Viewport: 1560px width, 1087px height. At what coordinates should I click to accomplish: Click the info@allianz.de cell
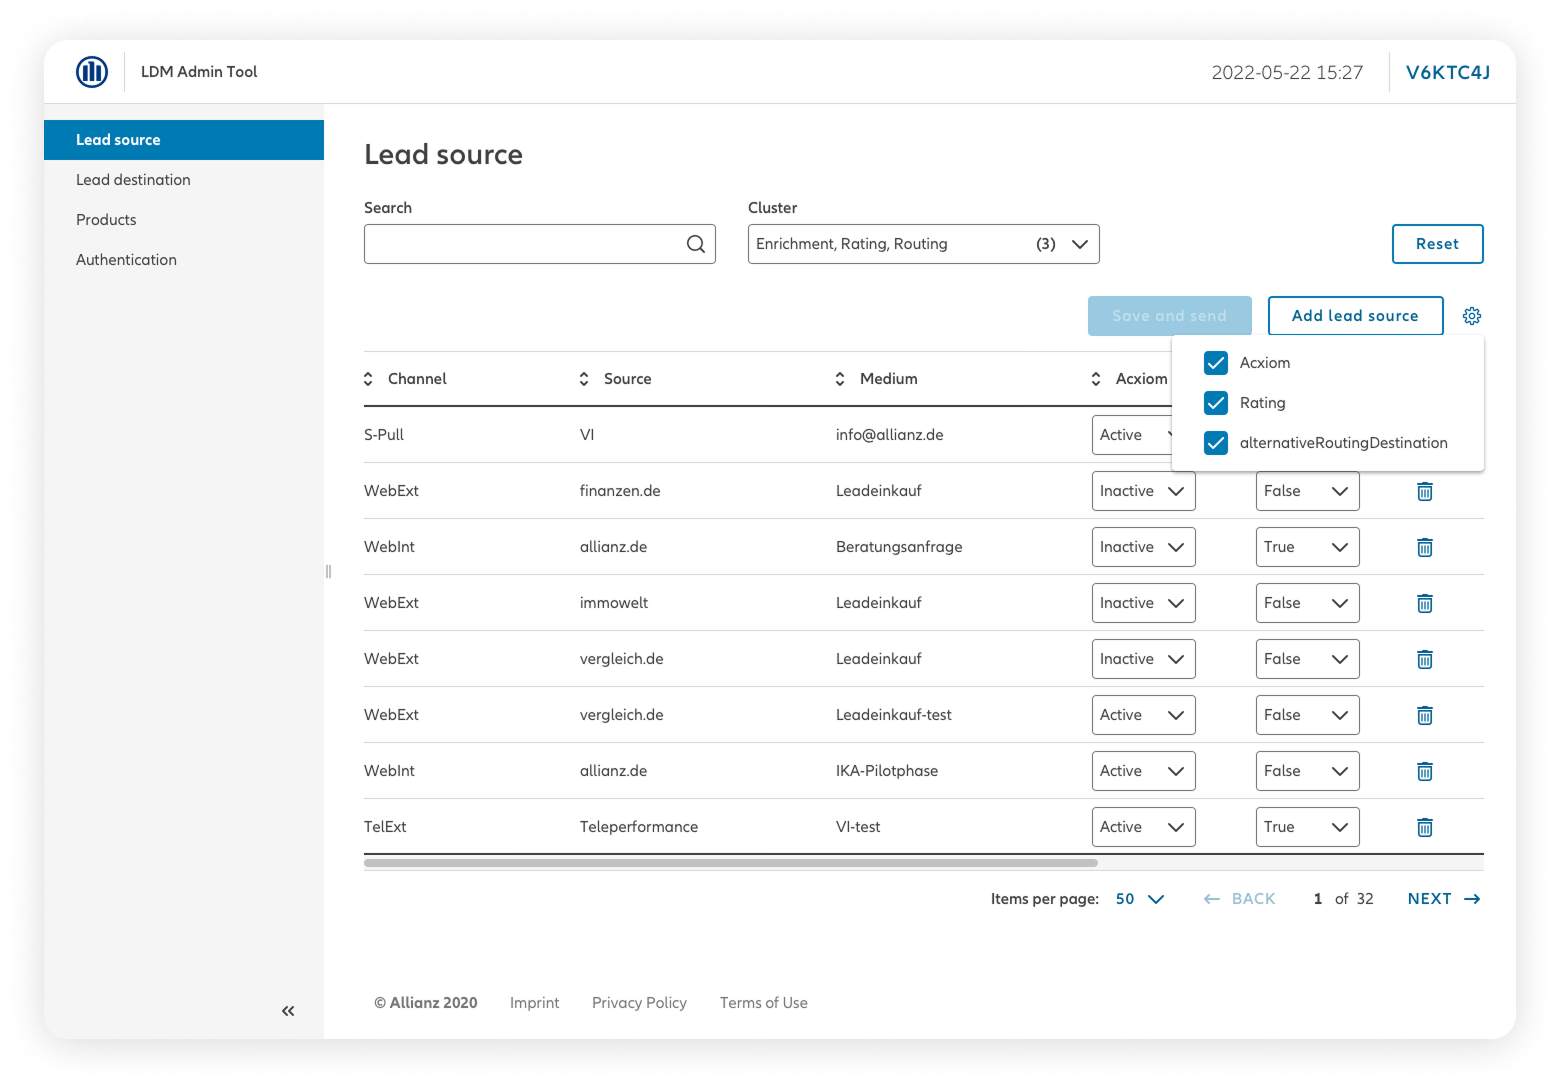pyautogui.click(x=890, y=435)
